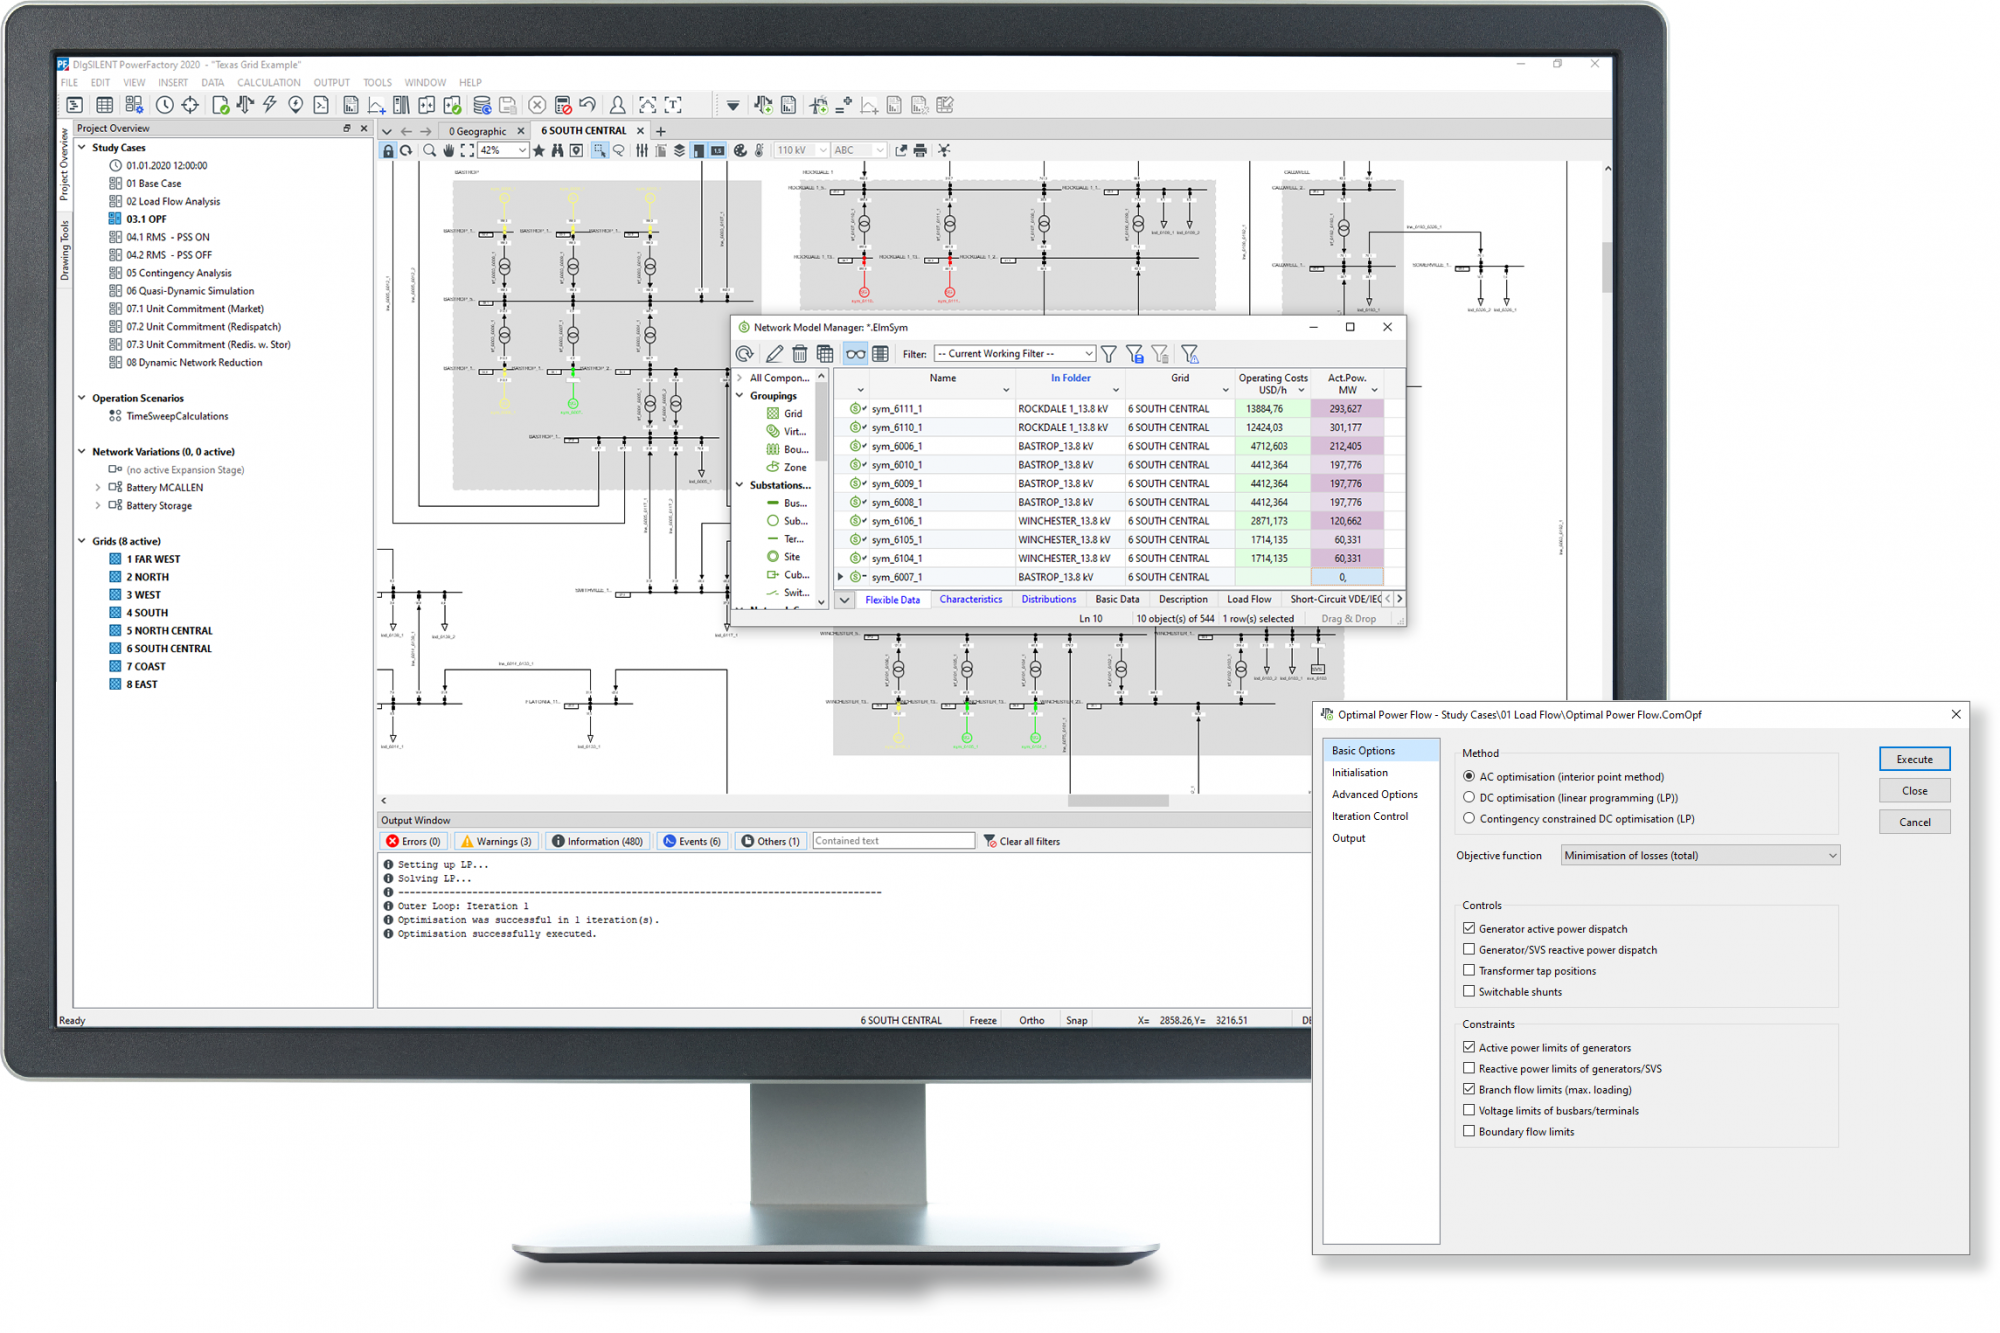The height and width of the screenshot is (1333, 2000).
Task: Click refresh icon in Network Model Manager toolbar
Action: (x=745, y=354)
